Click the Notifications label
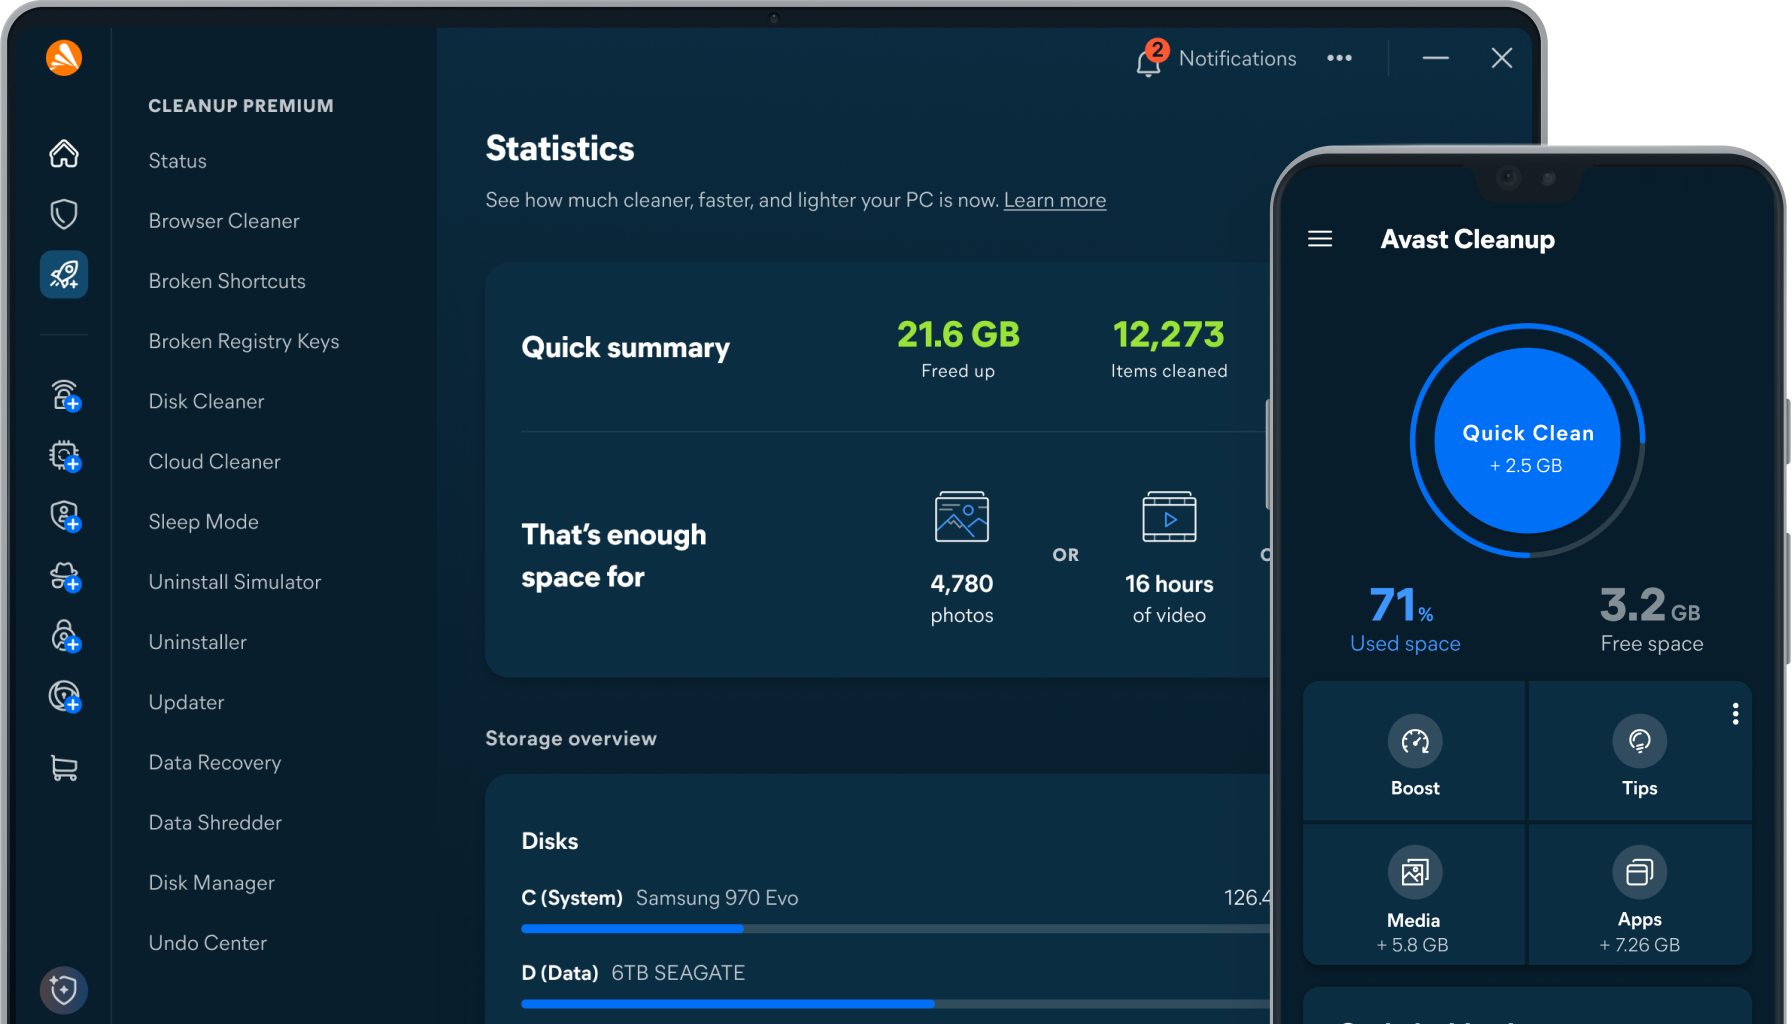1792x1024 pixels. [x=1238, y=59]
